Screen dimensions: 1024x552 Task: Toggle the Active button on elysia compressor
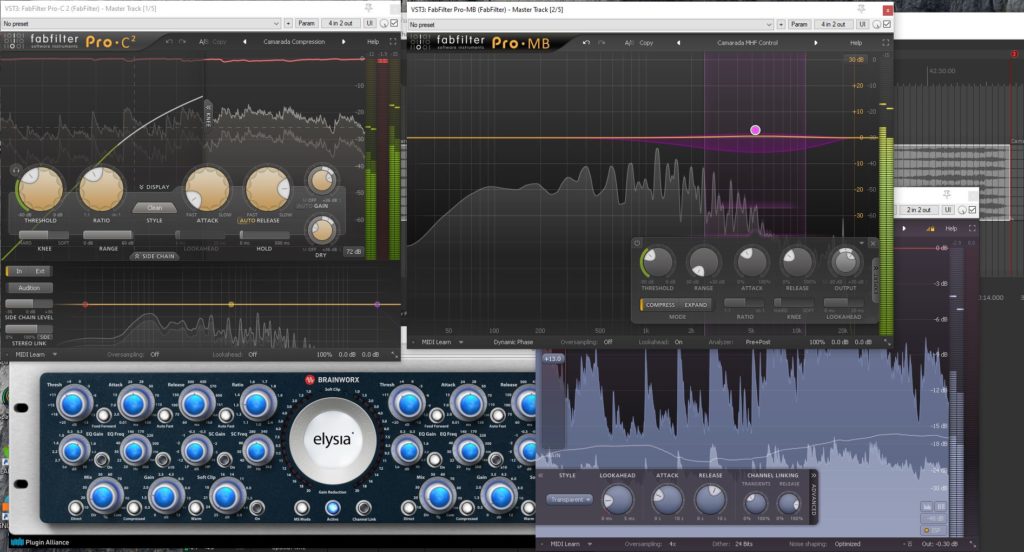[332, 508]
